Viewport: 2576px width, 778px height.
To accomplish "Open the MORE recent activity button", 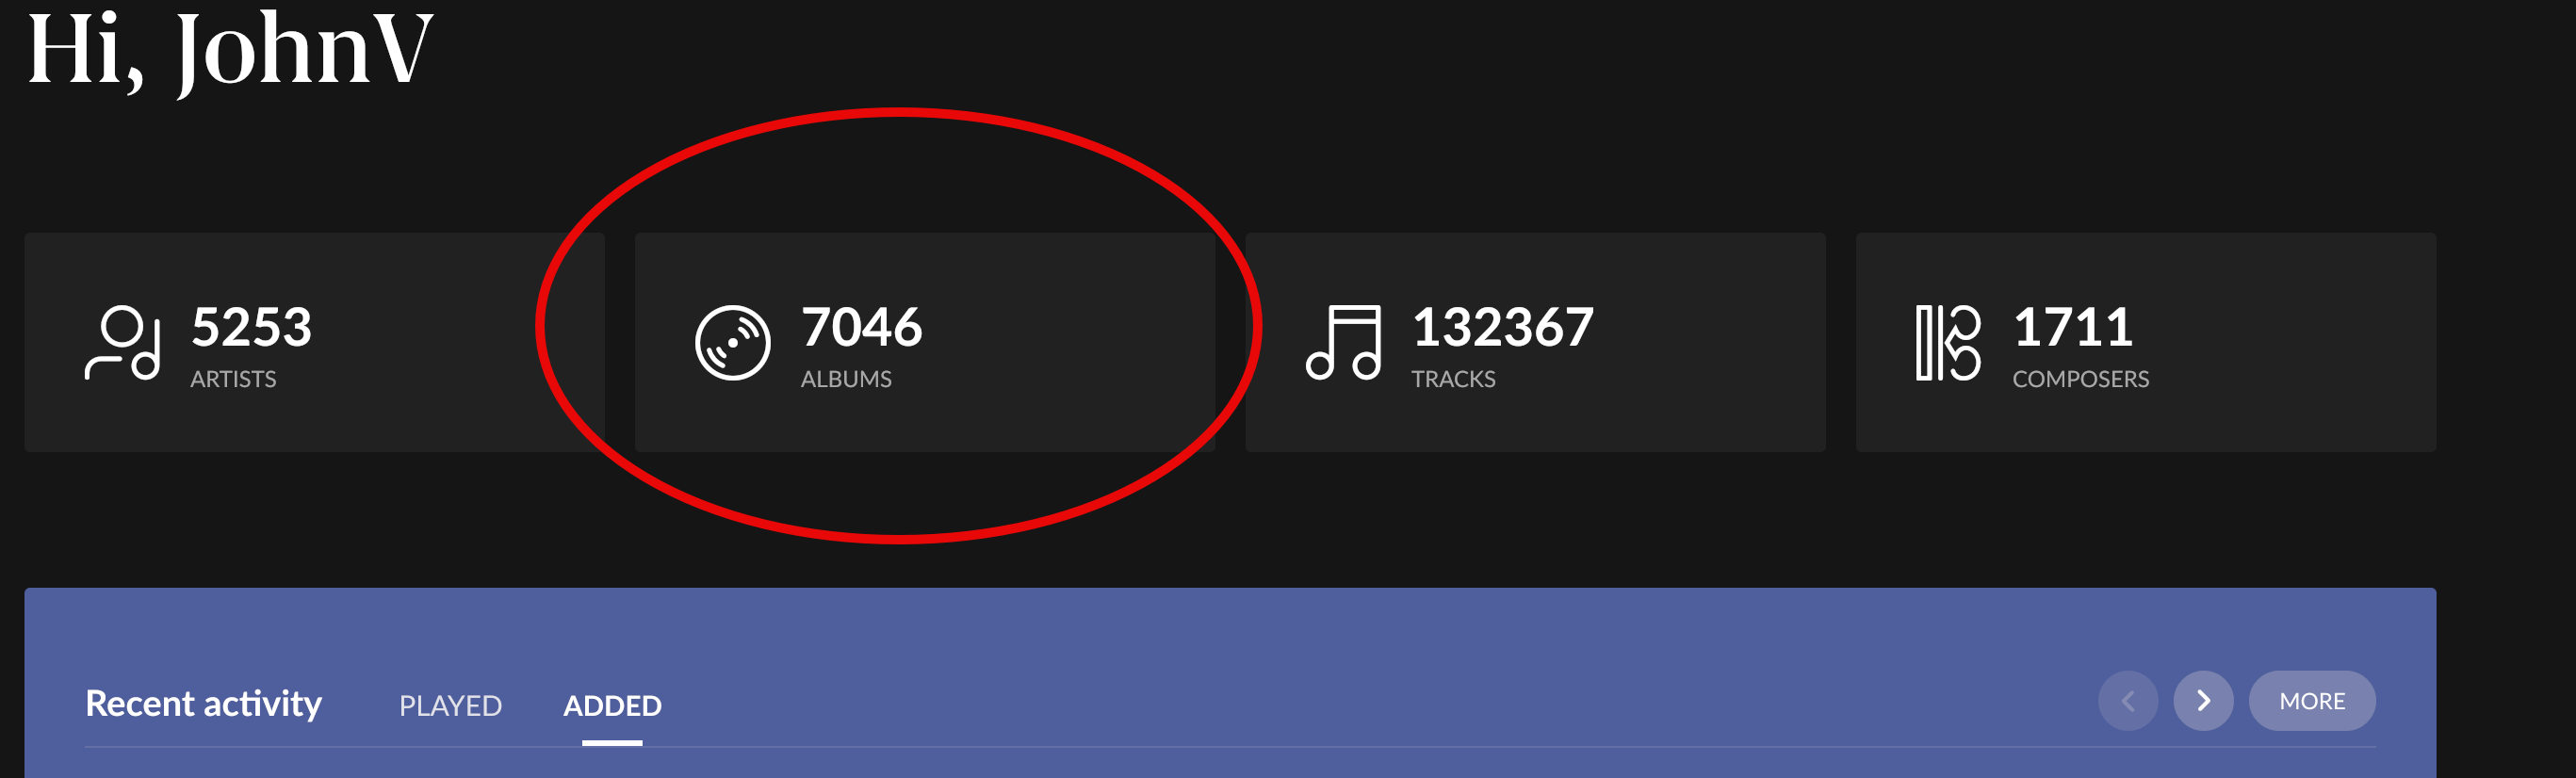I will 2312,701.
